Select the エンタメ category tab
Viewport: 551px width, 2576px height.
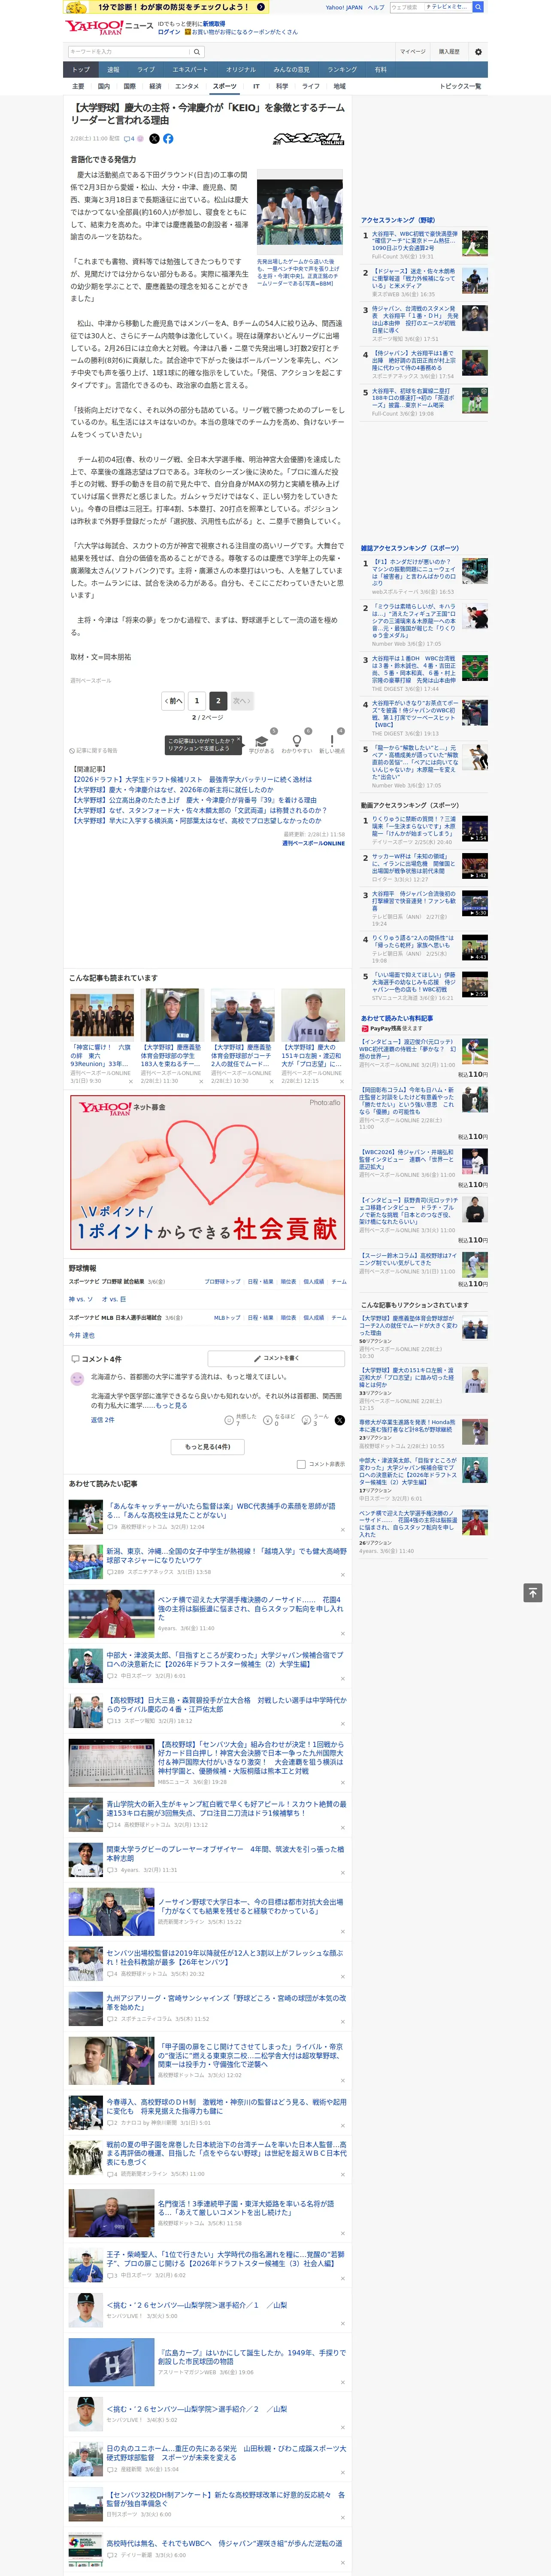tap(187, 87)
